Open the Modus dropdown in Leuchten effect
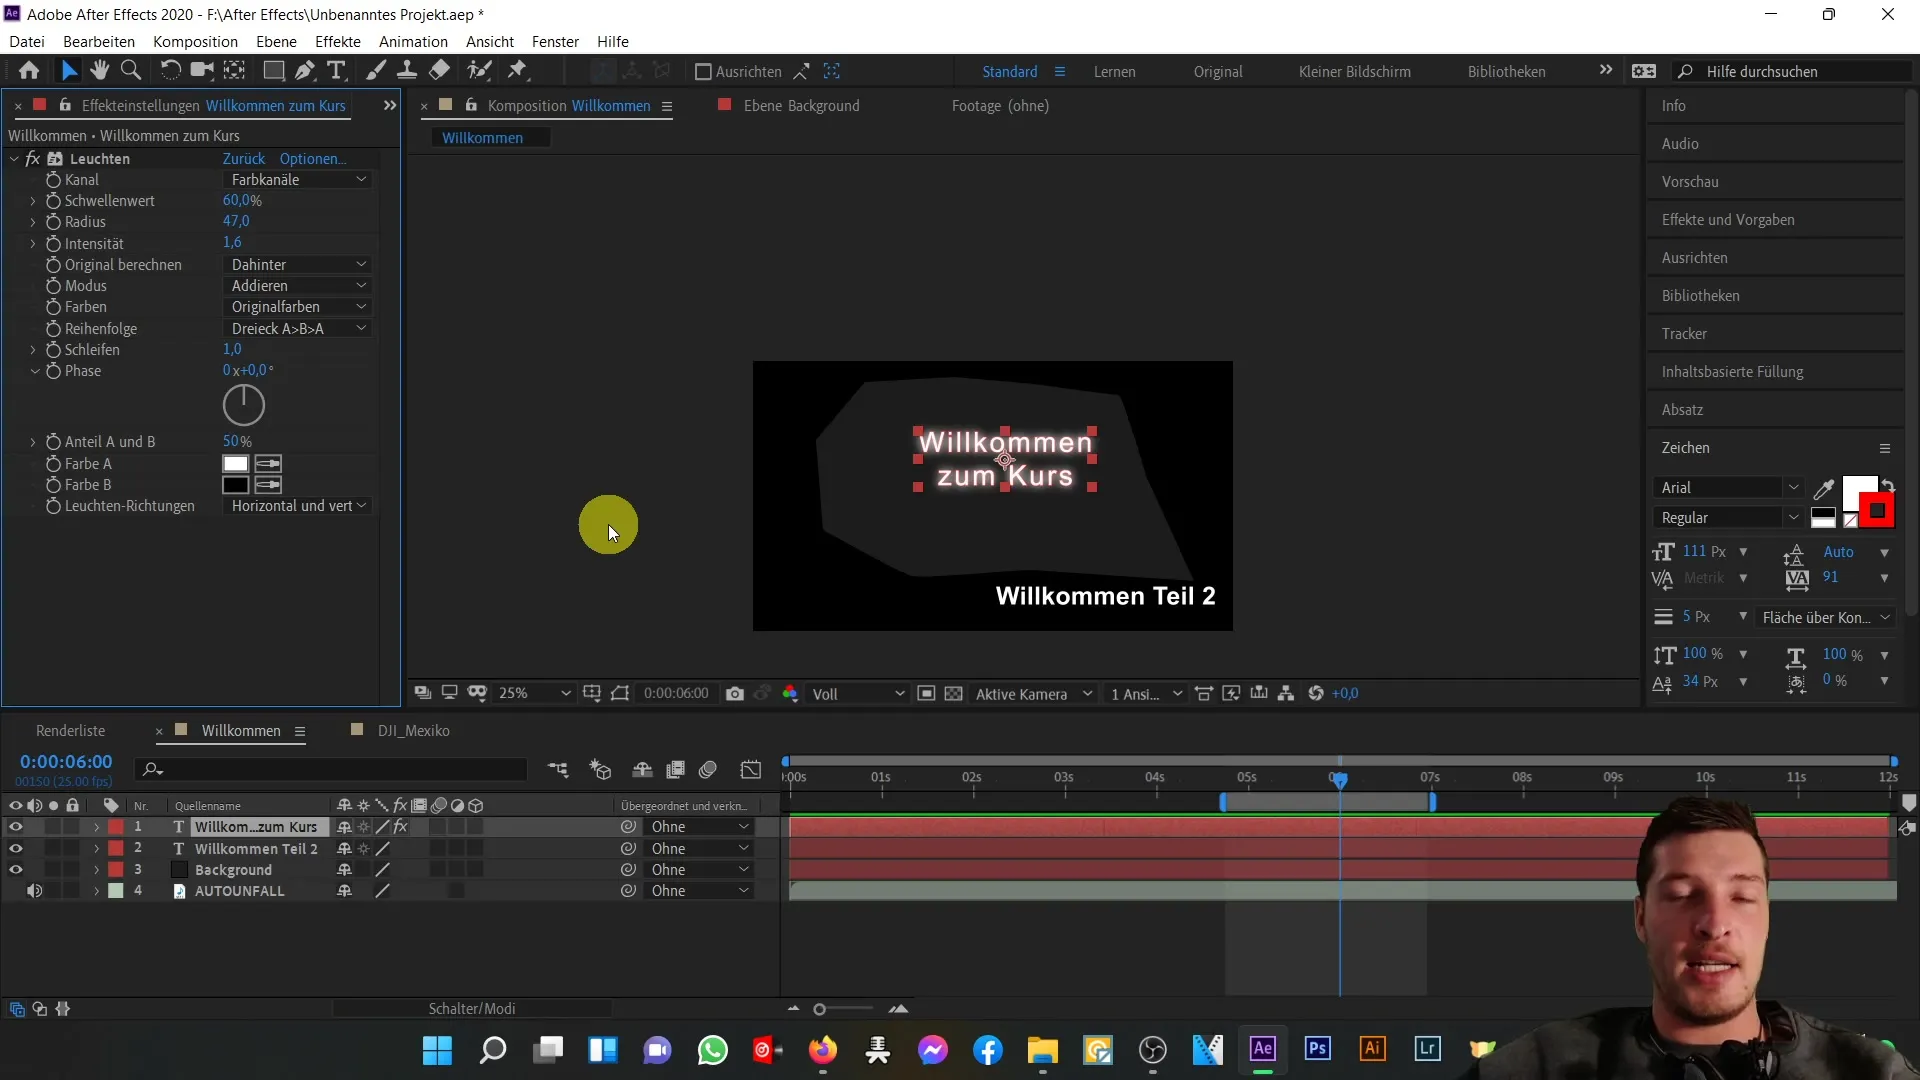The image size is (1920, 1080). (x=293, y=286)
